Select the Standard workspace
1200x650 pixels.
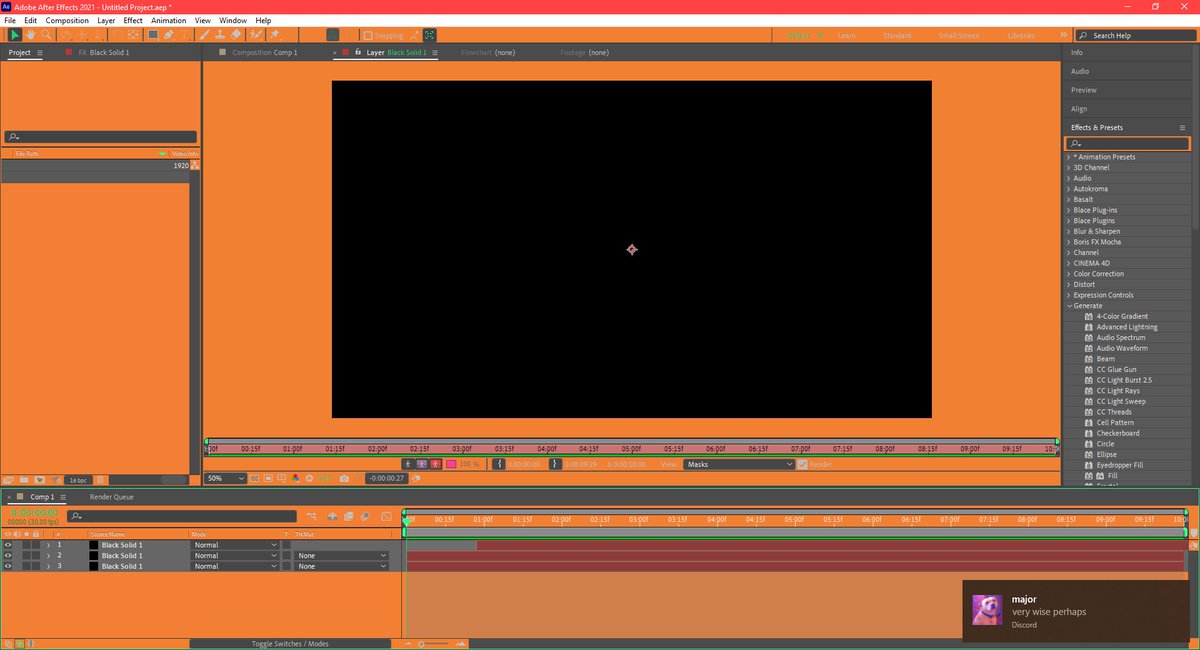pyautogui.click(x=897, y=36)
